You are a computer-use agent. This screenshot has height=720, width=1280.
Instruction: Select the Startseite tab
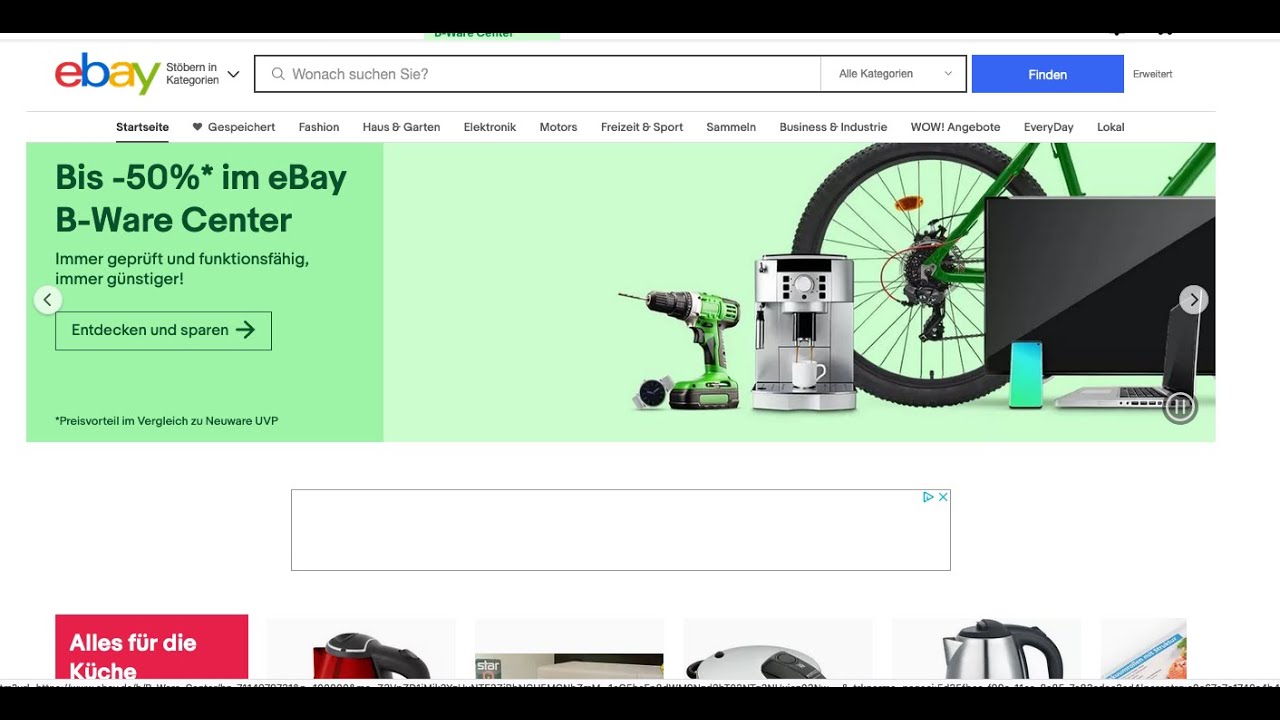[142, 127]
